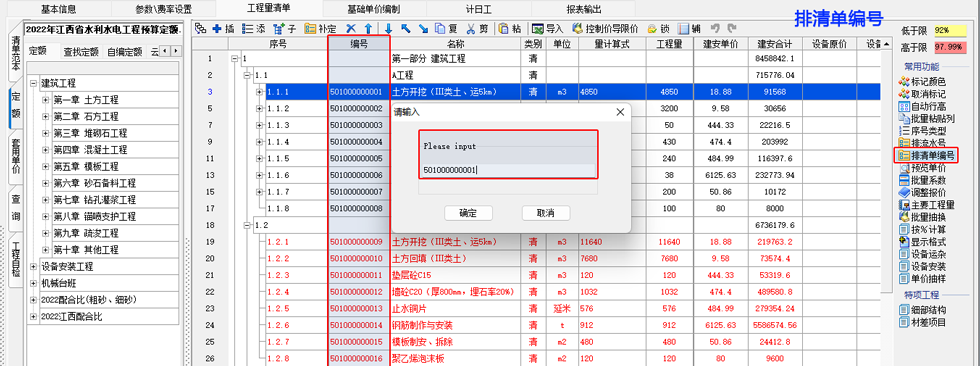Click 细部结构 under 特项工程
This screenshot has width=980, height=366.
pos(922,310)
